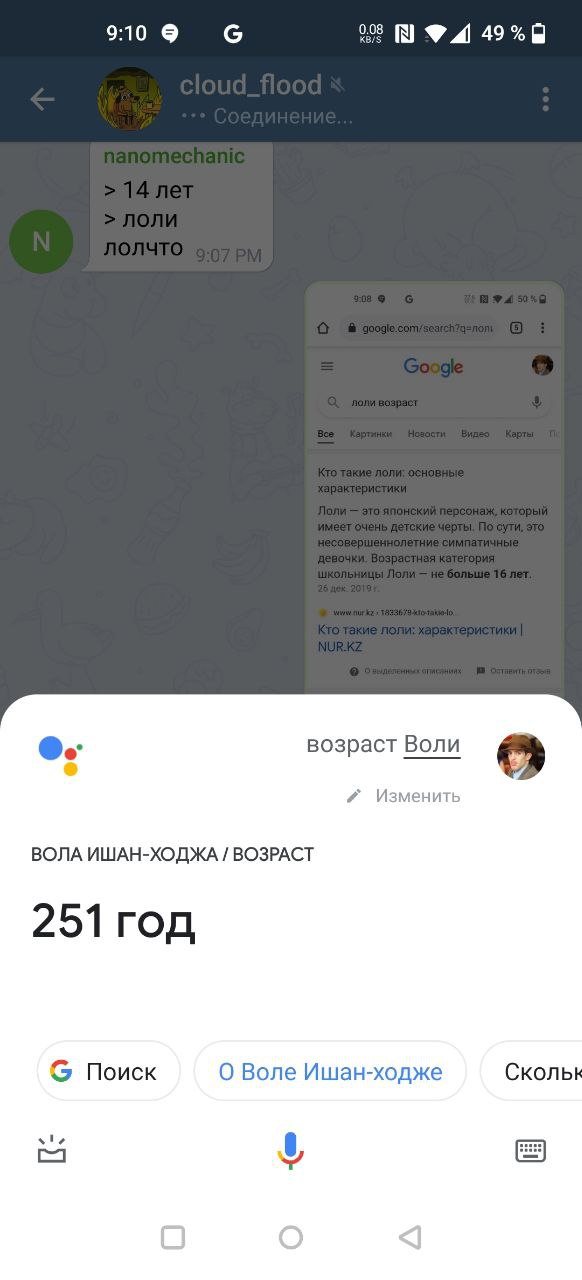Open the Assistant snapshot inbox icon

51,1150
